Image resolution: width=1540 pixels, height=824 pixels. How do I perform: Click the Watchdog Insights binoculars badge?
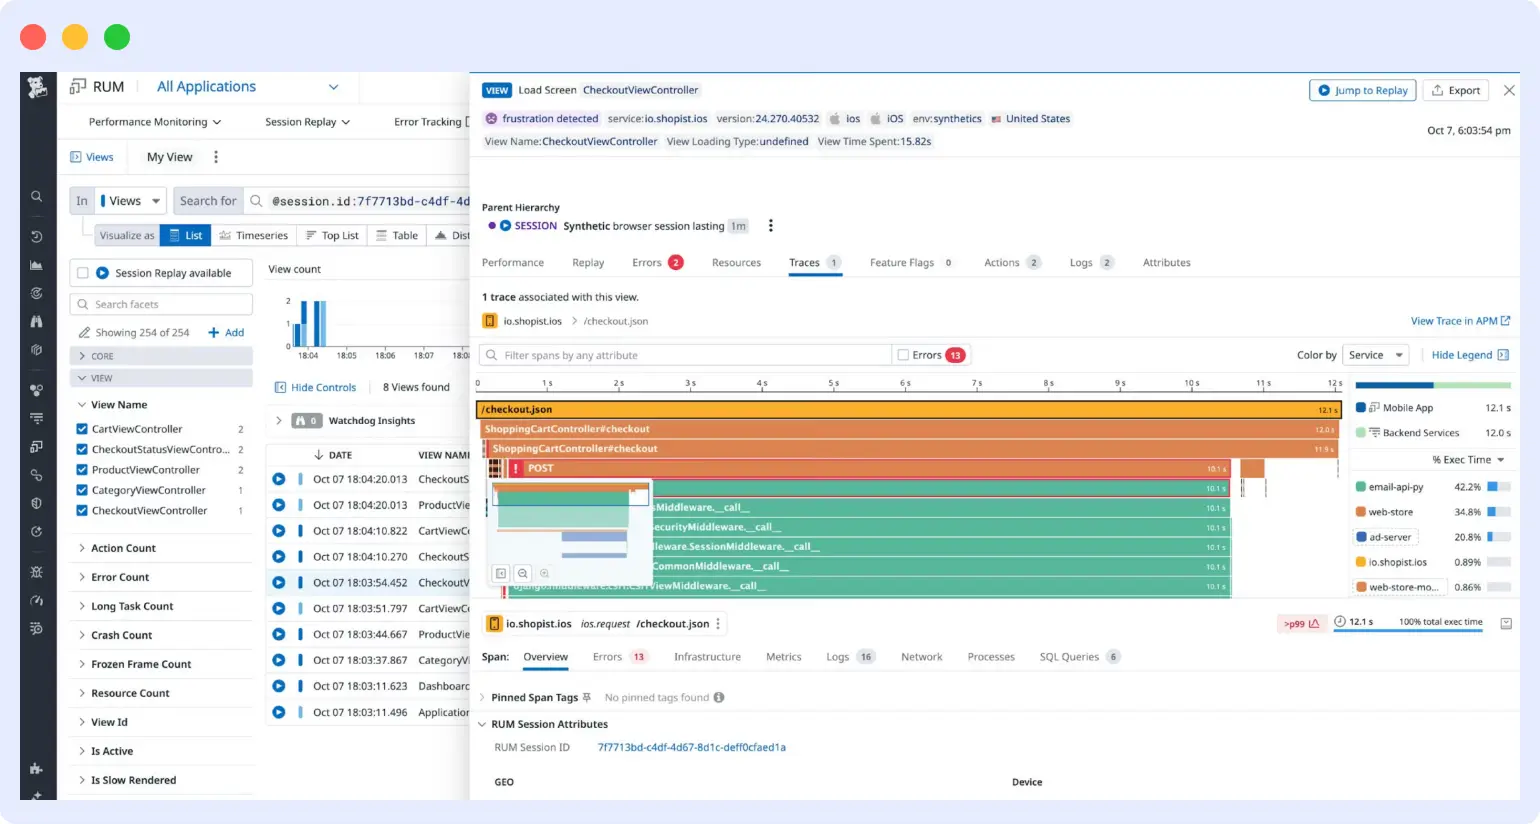click(306, 421)
